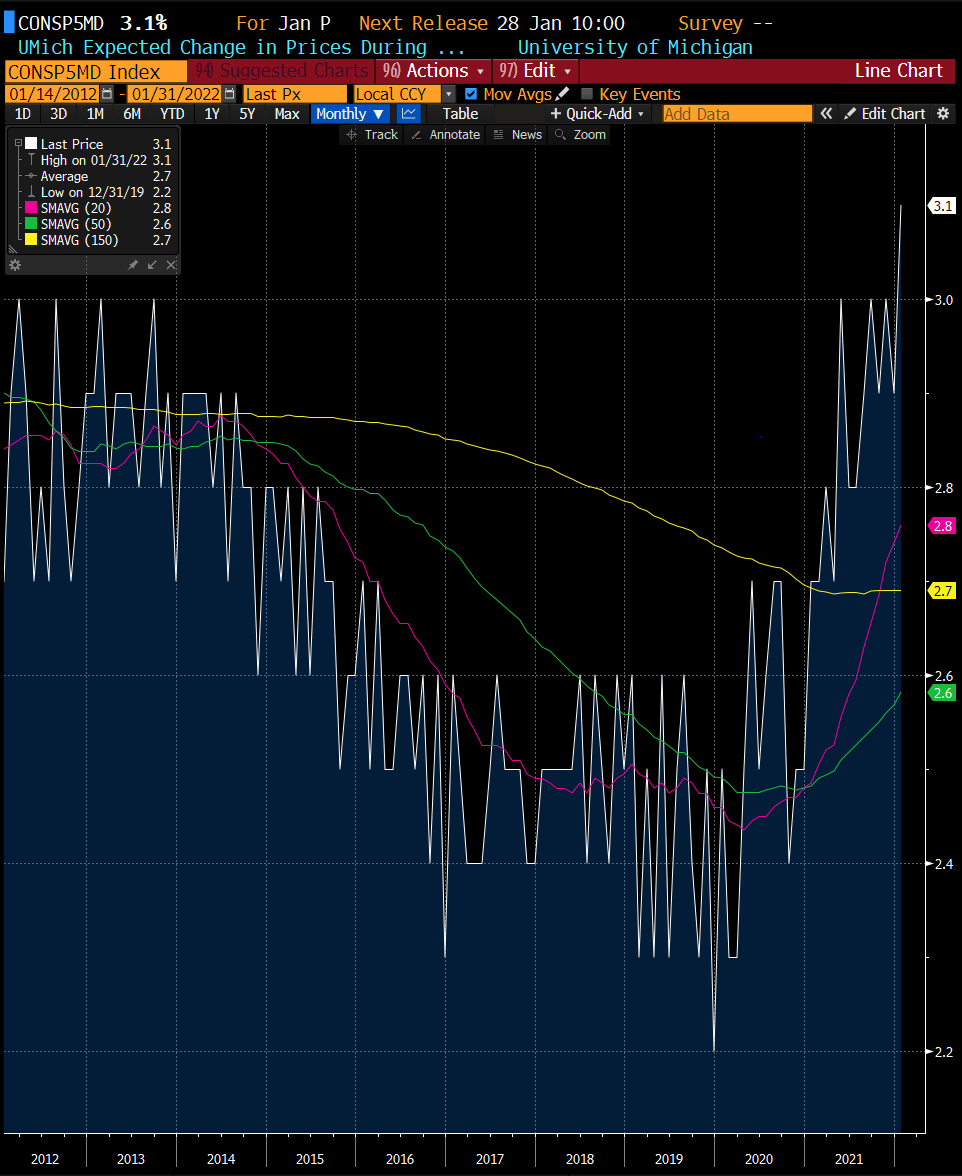
Task: Collapse the panel using the double-chevron icon
Action: (x=826, y=114)
